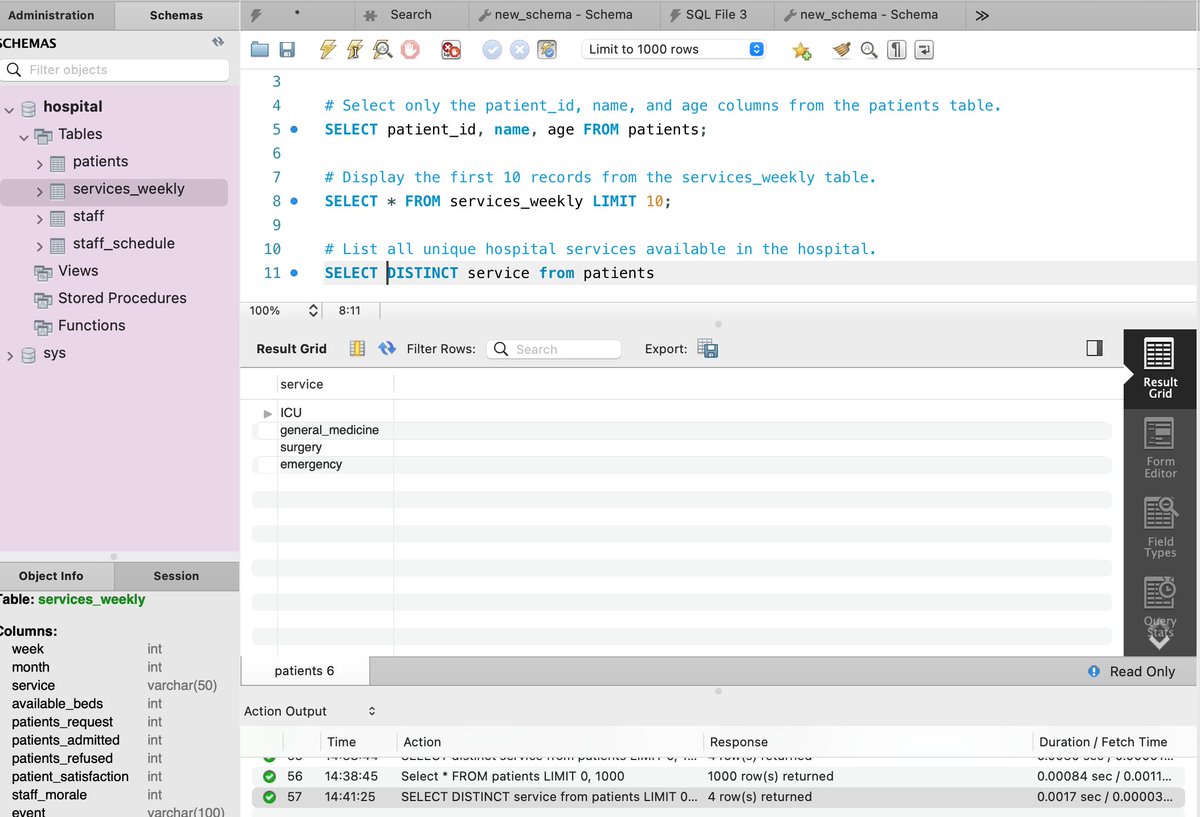Open the Session tab

pyautogui.click(x=176, y=576)
